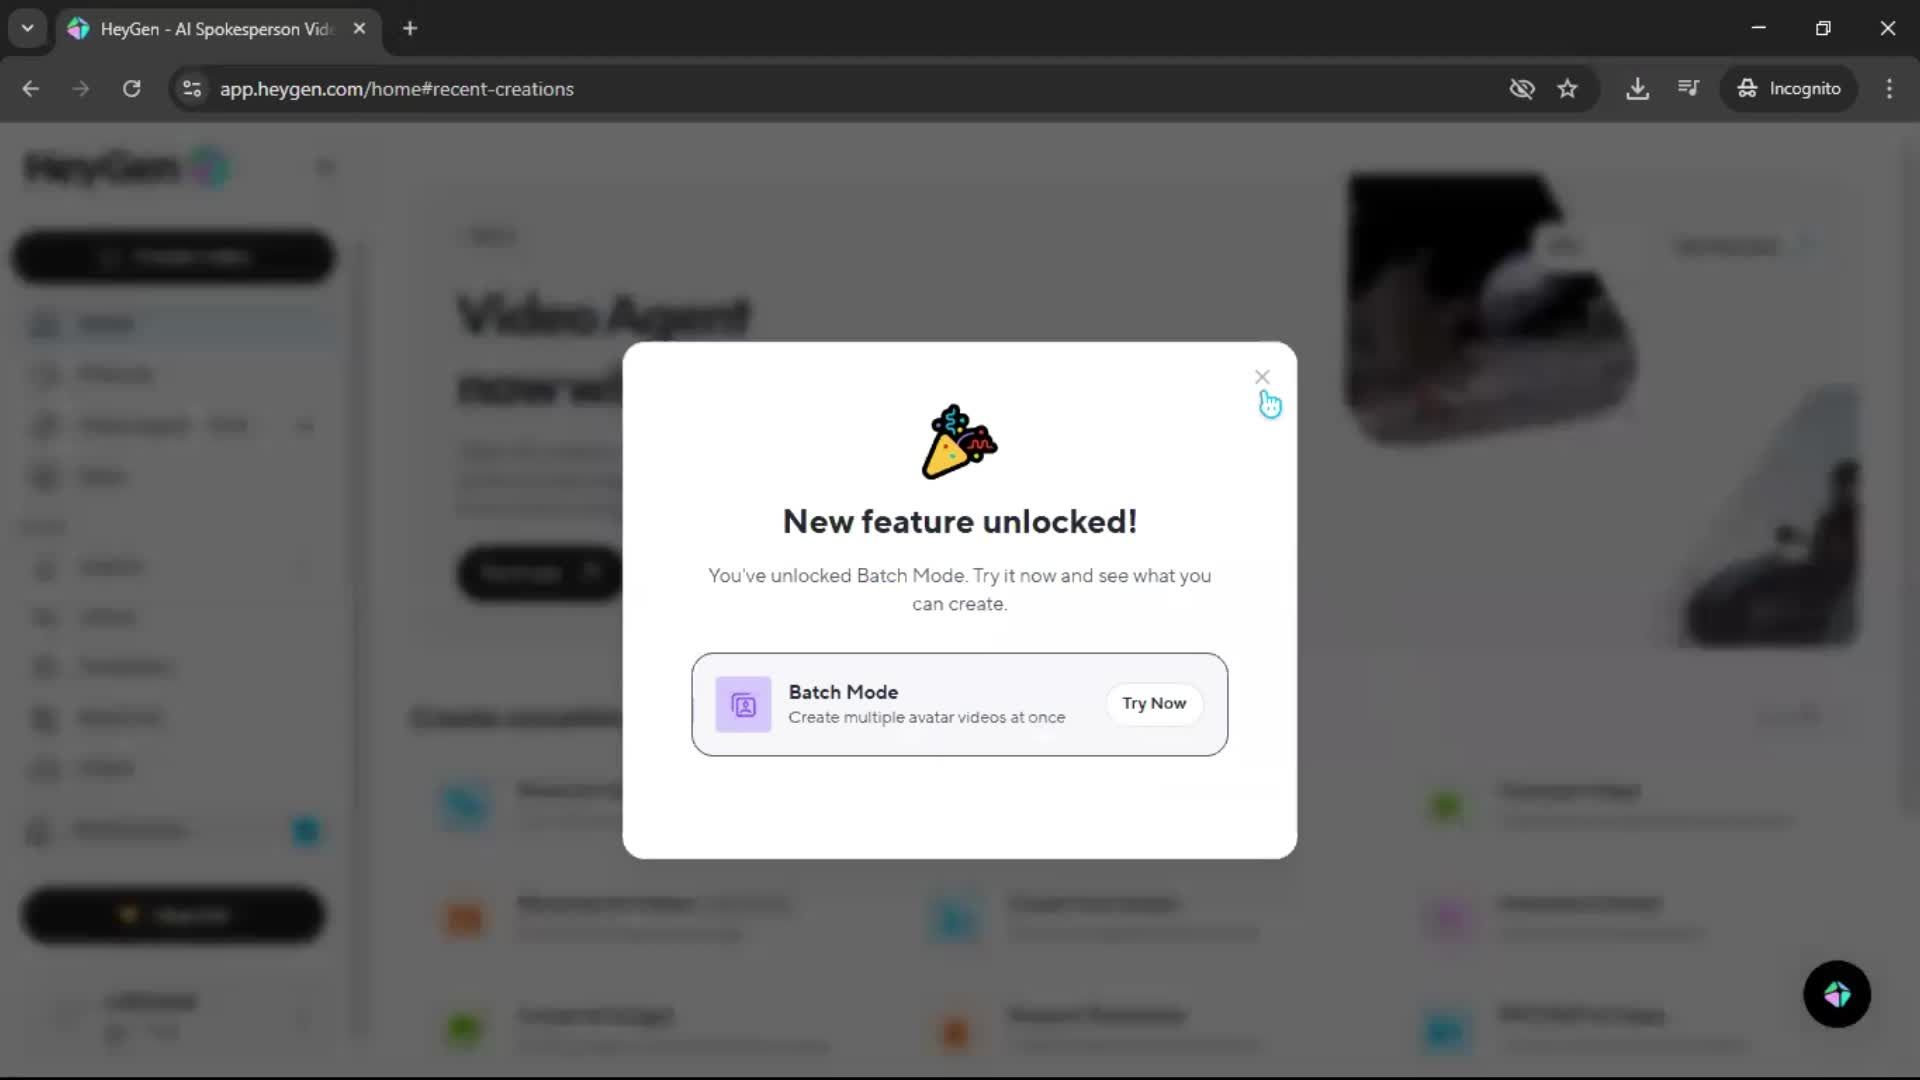Bookmark this page with the star icon

tap(1567, 89)
